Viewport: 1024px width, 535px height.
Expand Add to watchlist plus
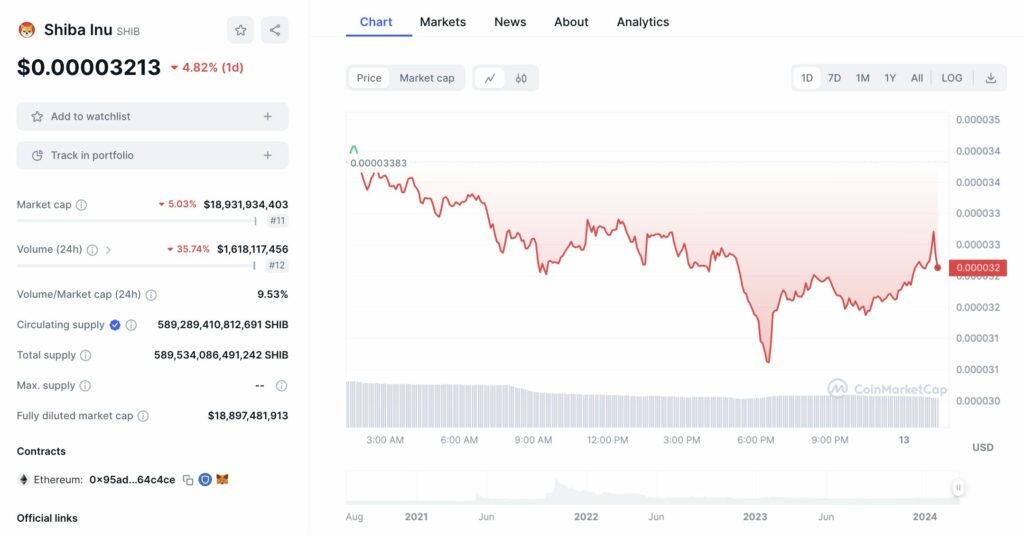tap(267, 117)
